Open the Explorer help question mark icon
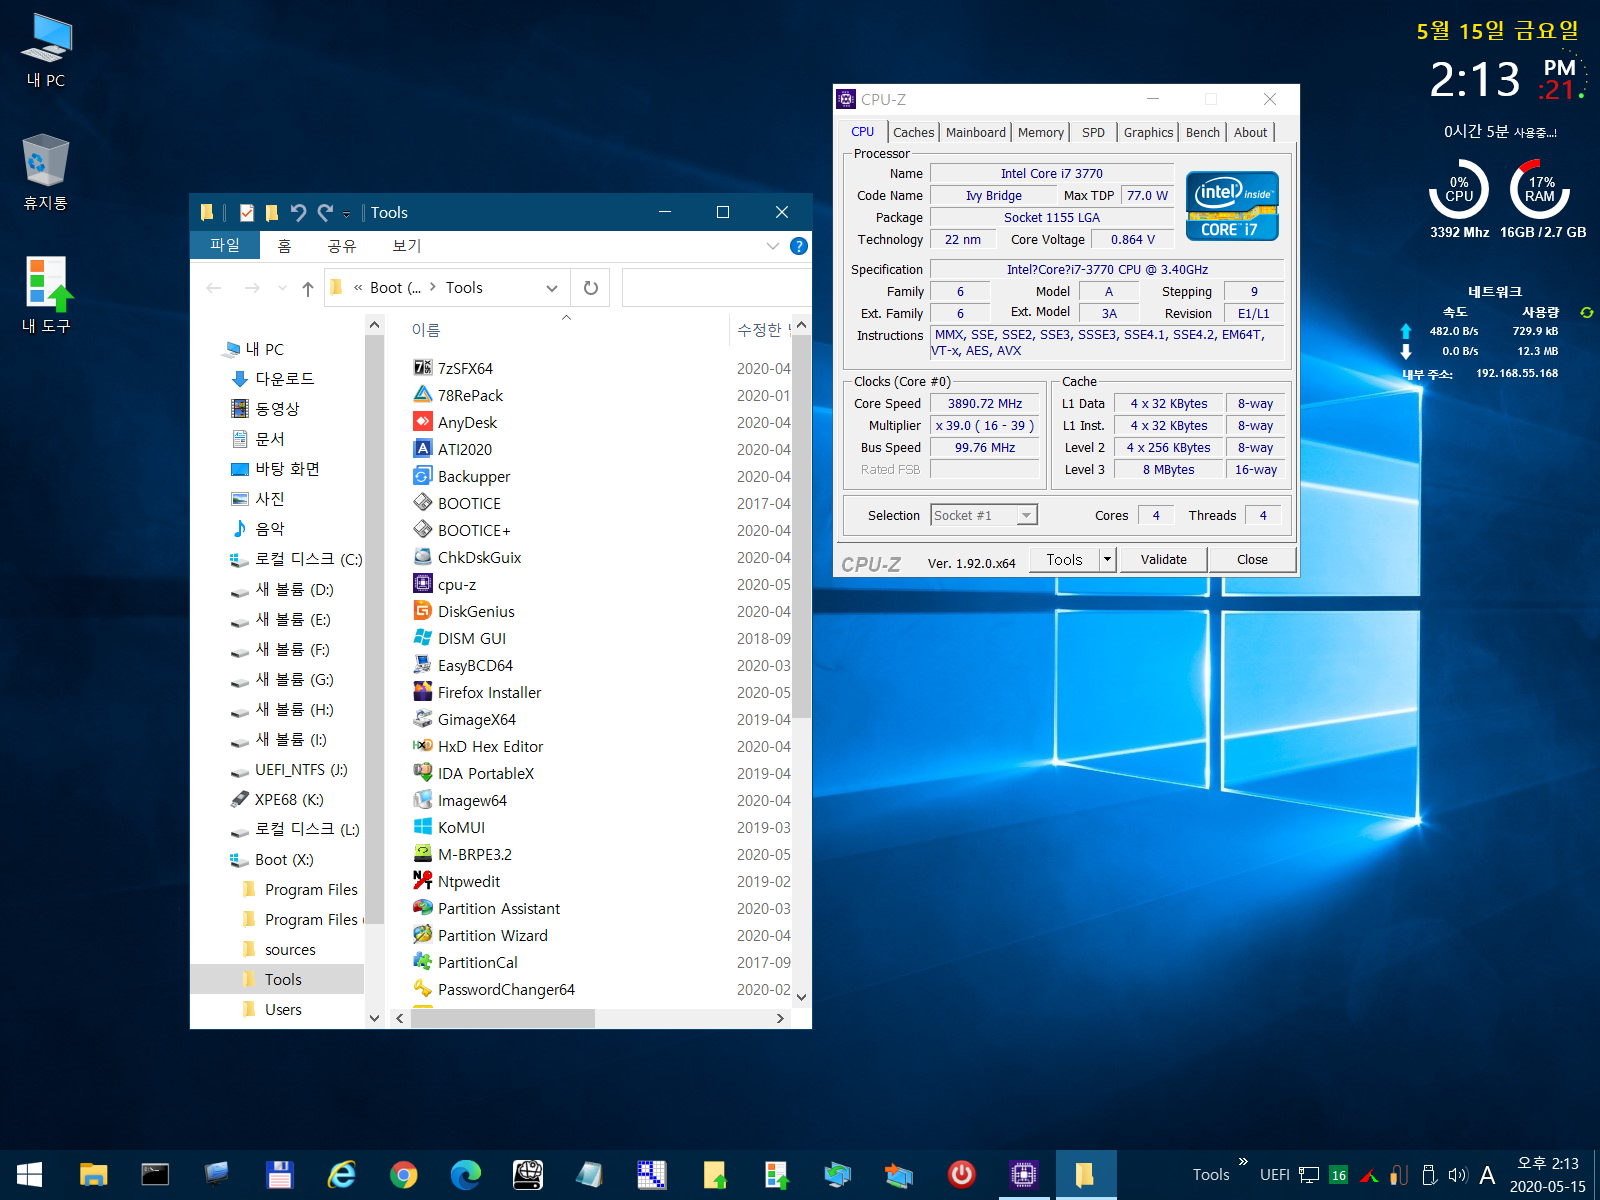 point(798,246)
